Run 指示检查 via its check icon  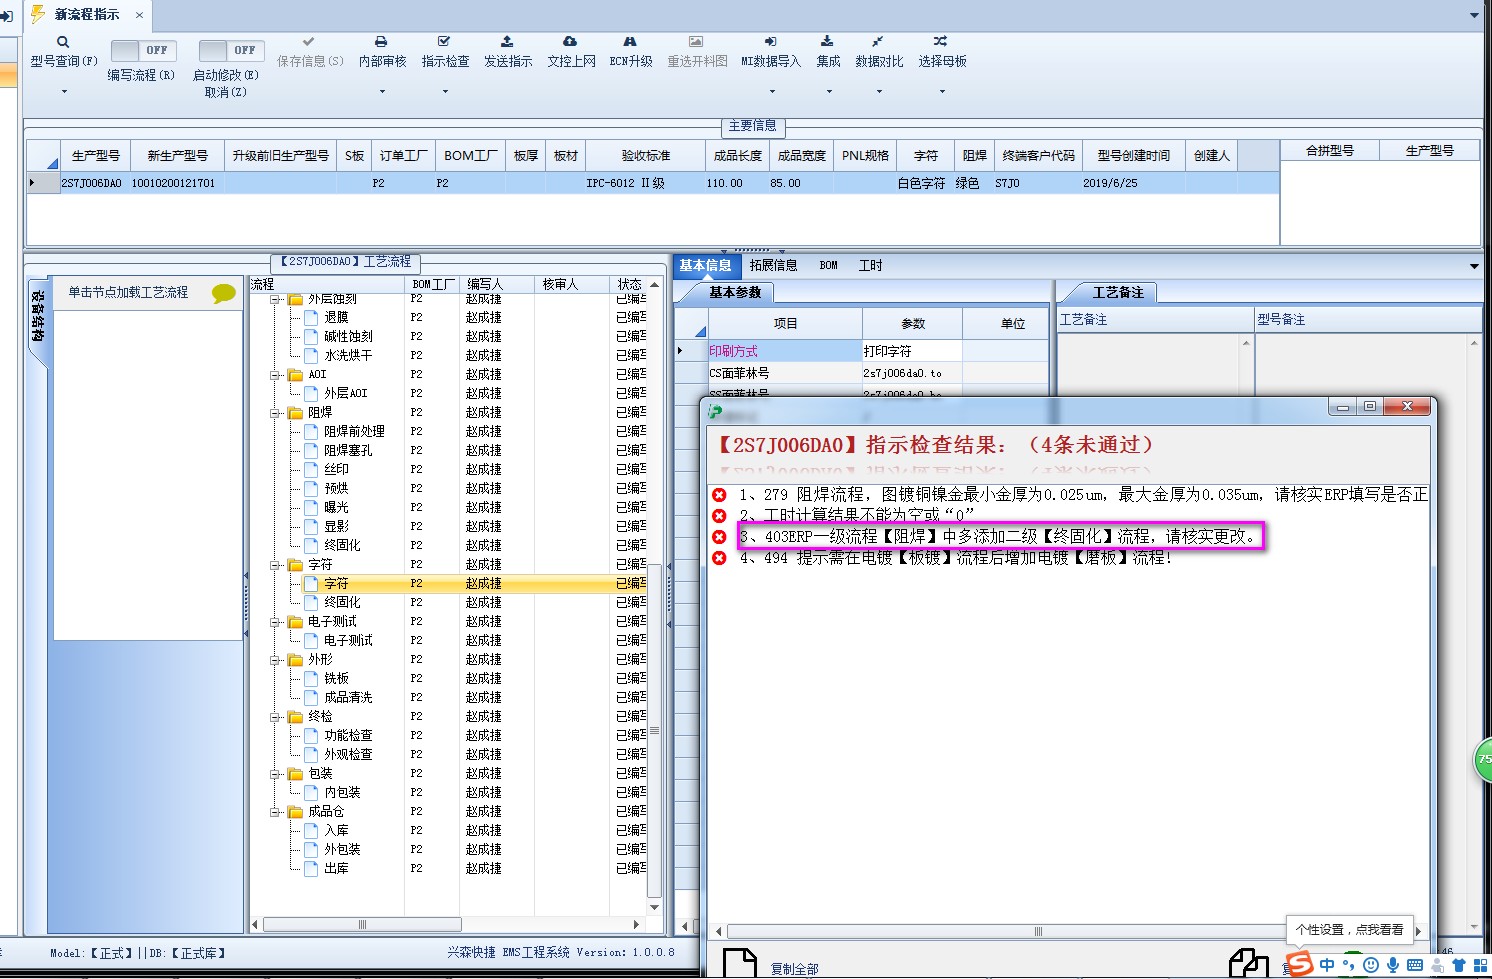coord(444,42)
